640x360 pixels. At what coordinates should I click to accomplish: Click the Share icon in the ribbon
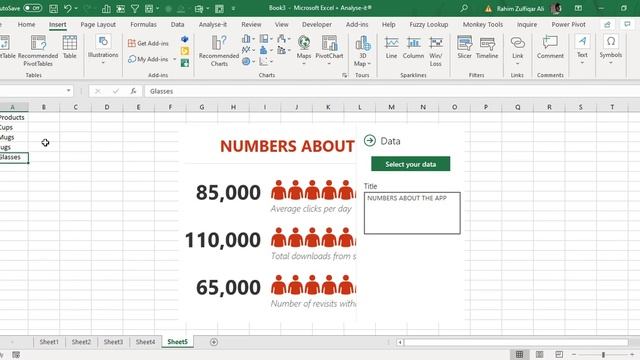[x=607, y=24]
